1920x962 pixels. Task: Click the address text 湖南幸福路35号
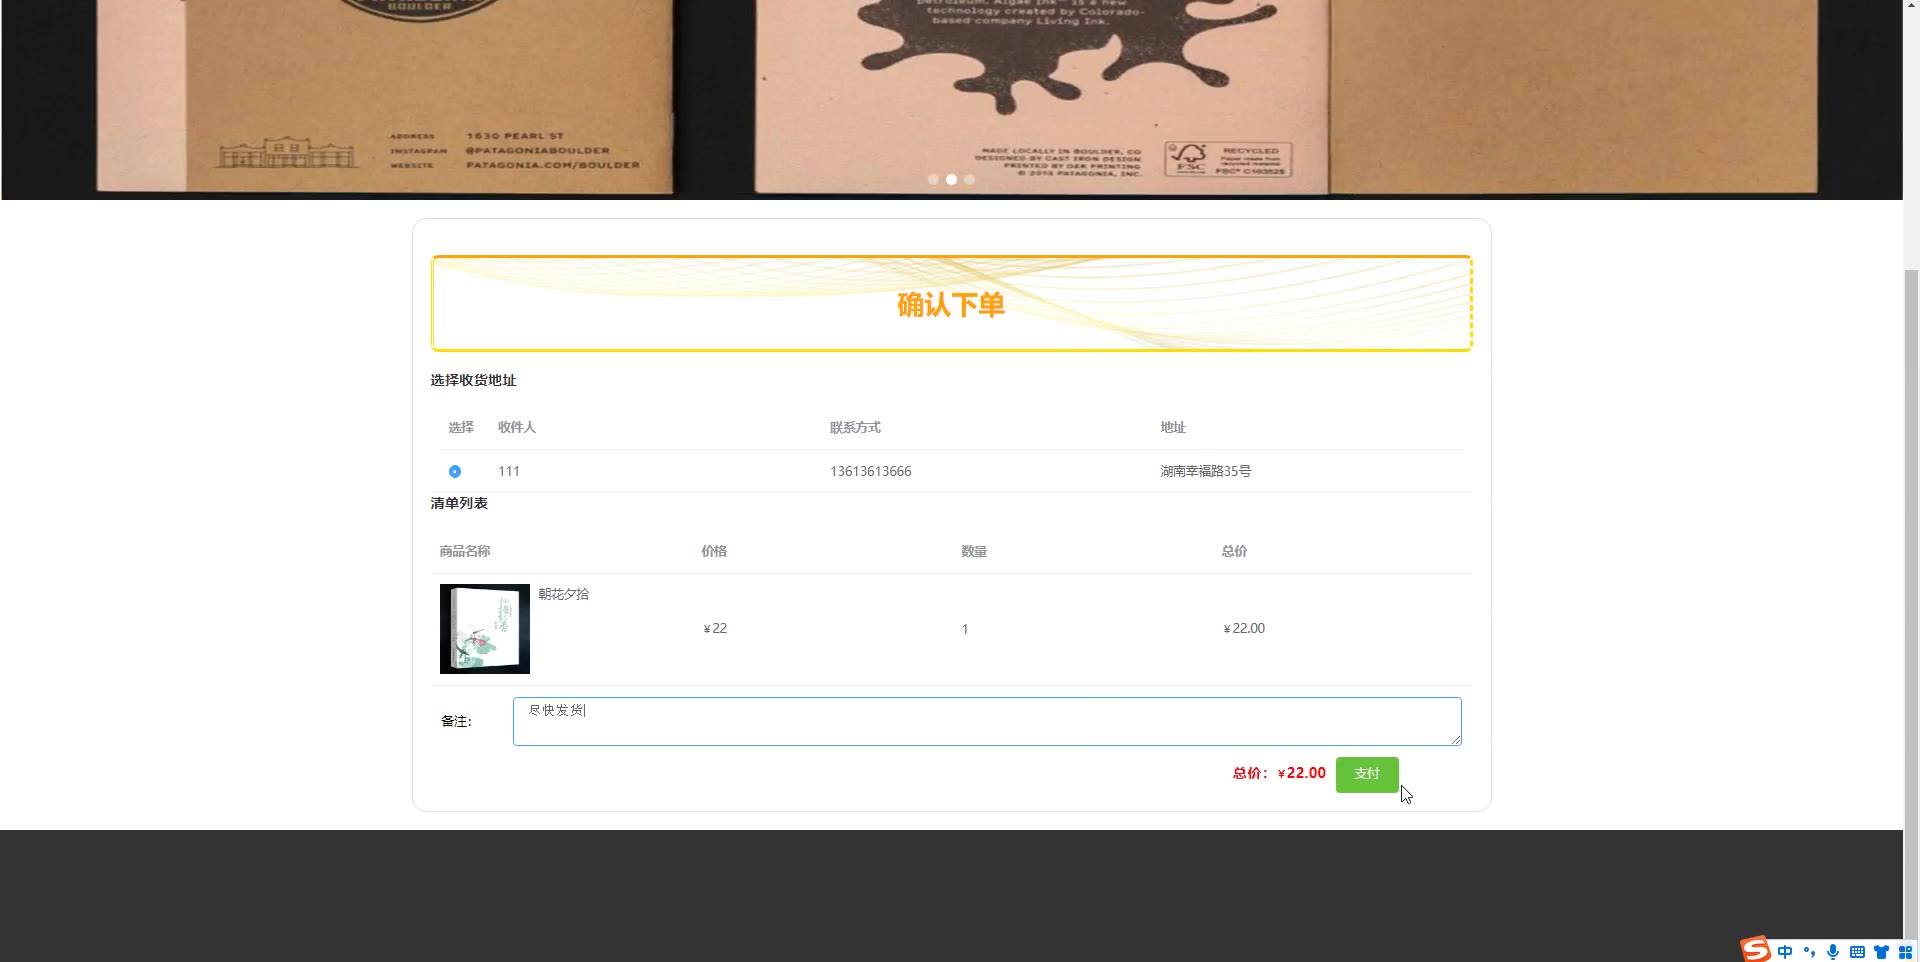[x=1206, y=471]
